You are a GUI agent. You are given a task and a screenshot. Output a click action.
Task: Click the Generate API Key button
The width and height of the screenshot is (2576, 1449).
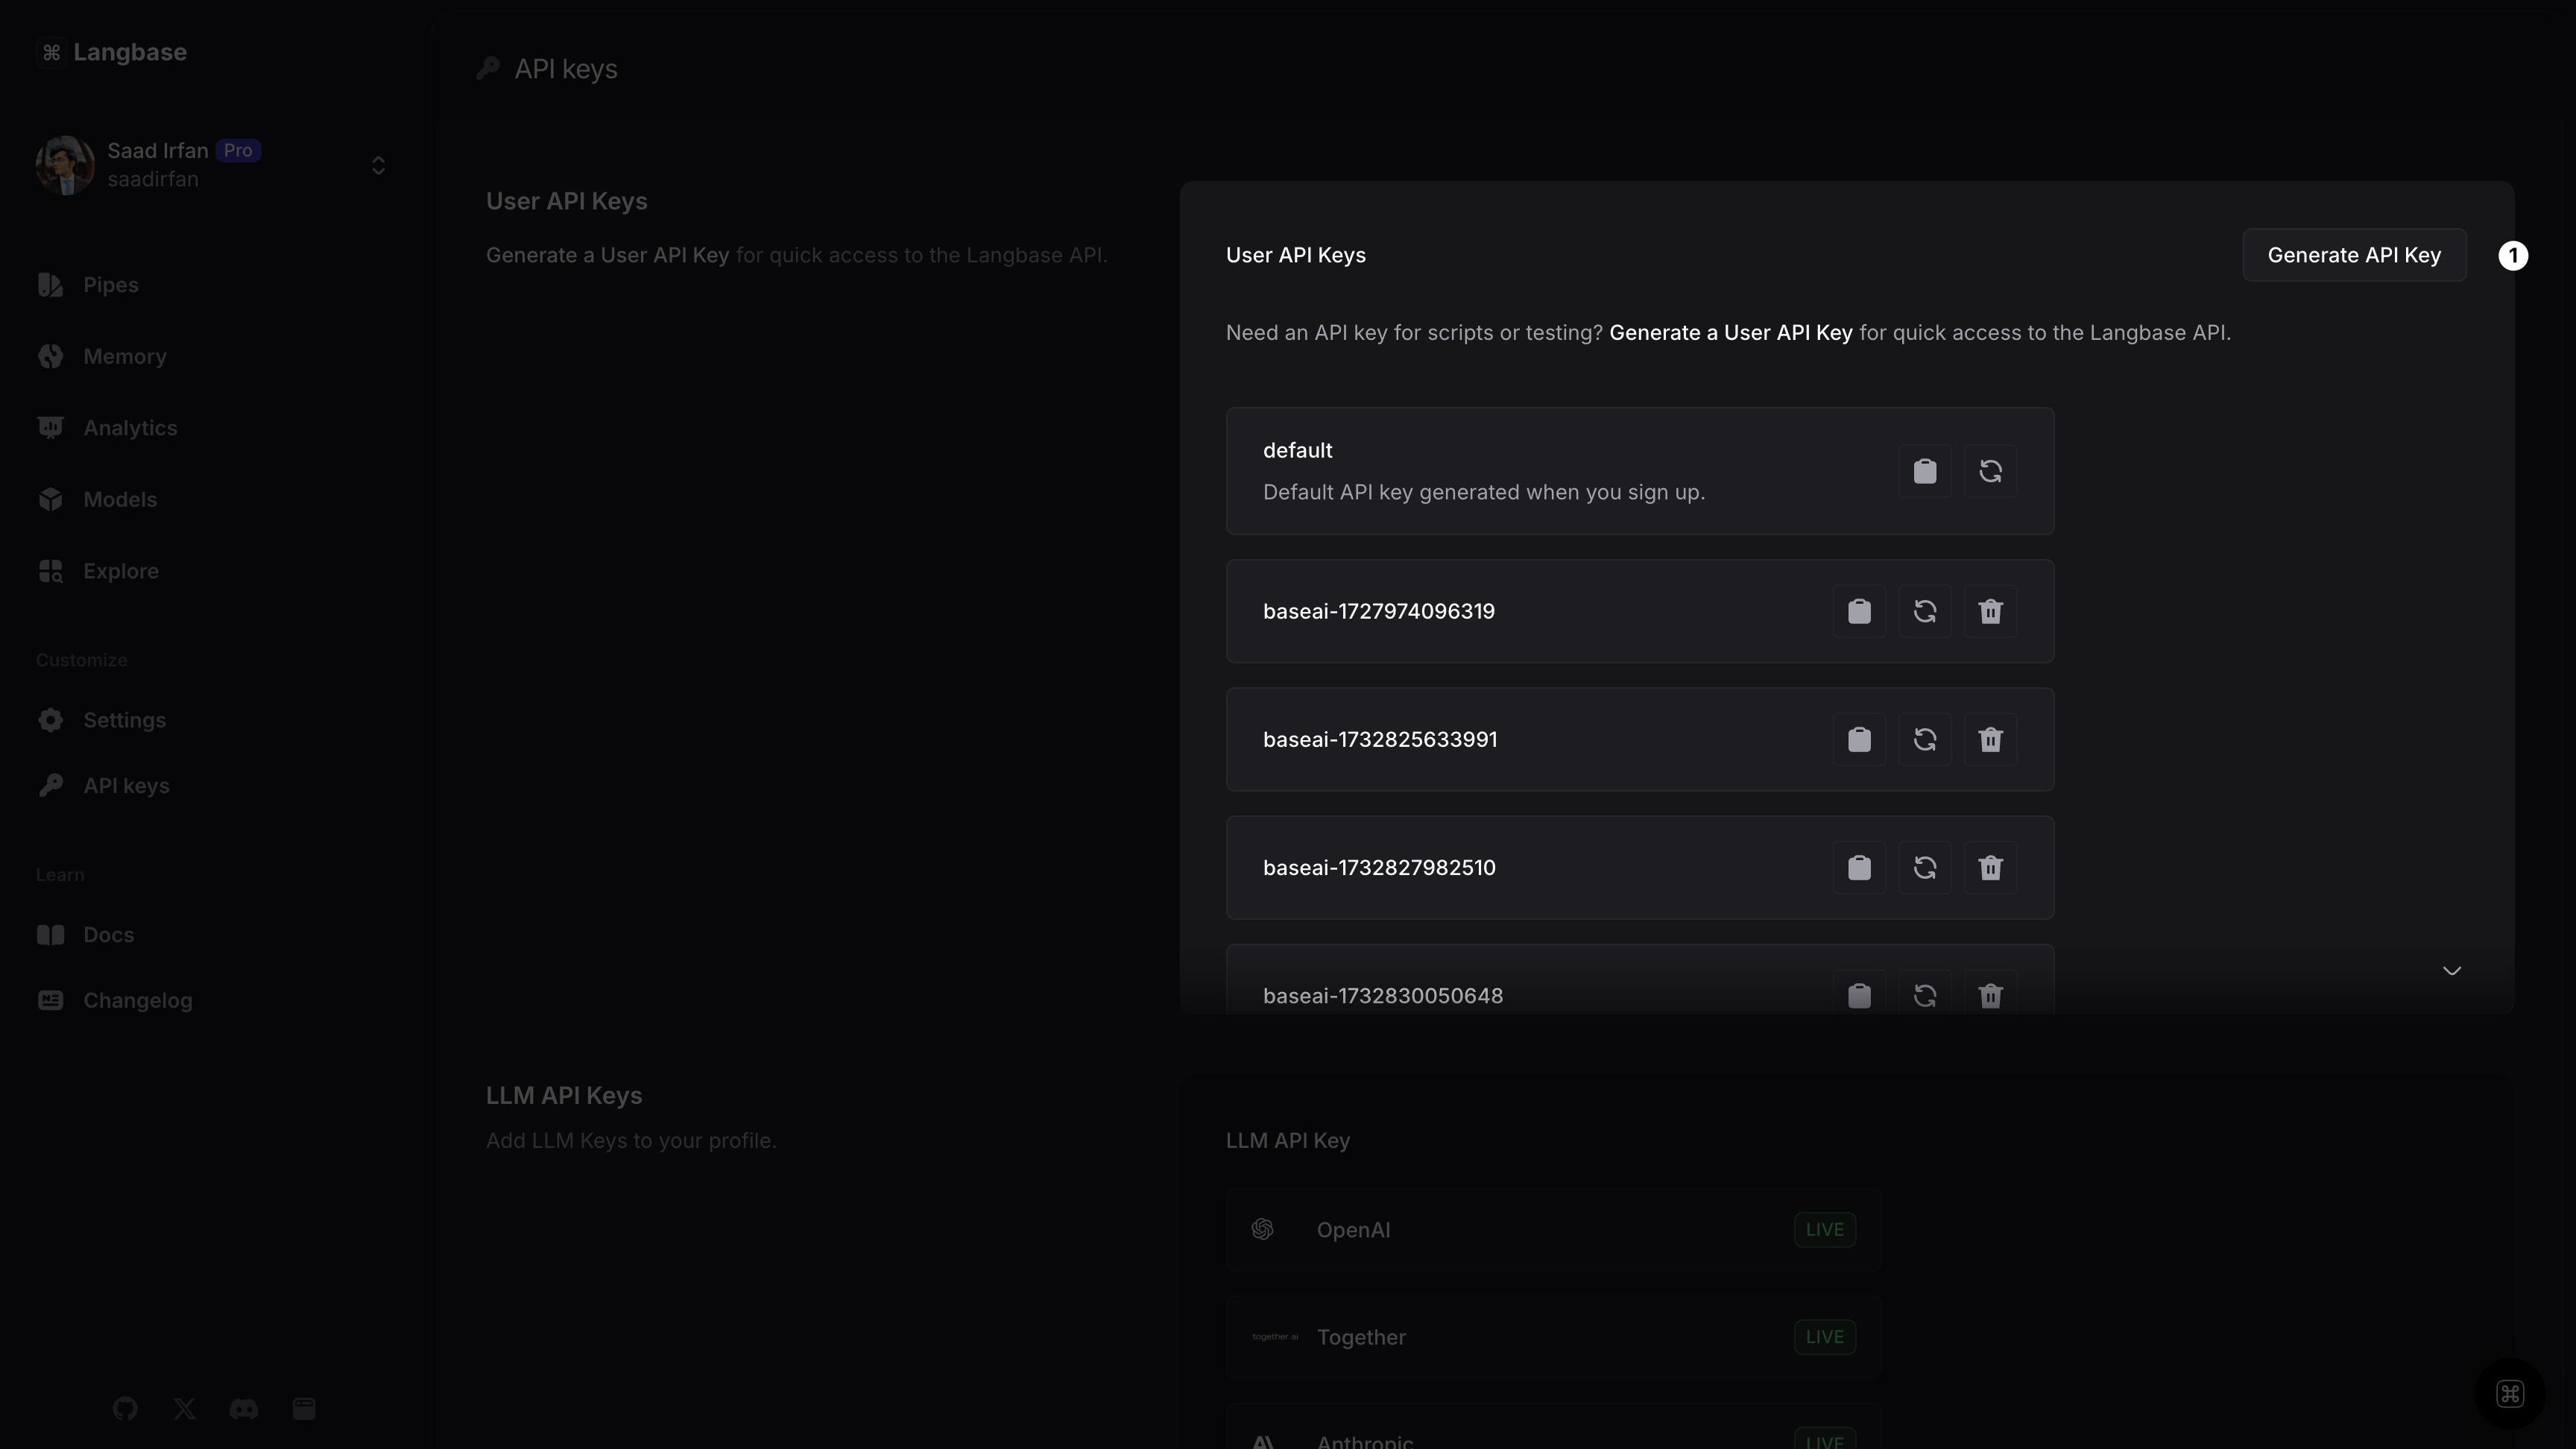coord(2353,255)
